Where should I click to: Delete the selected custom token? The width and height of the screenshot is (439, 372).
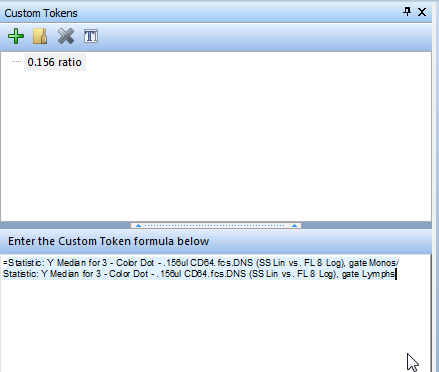point(66,36)
